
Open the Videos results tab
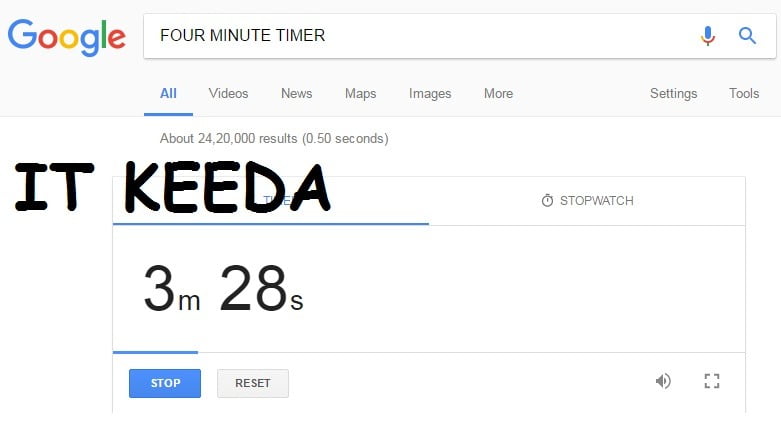point(228,94)
